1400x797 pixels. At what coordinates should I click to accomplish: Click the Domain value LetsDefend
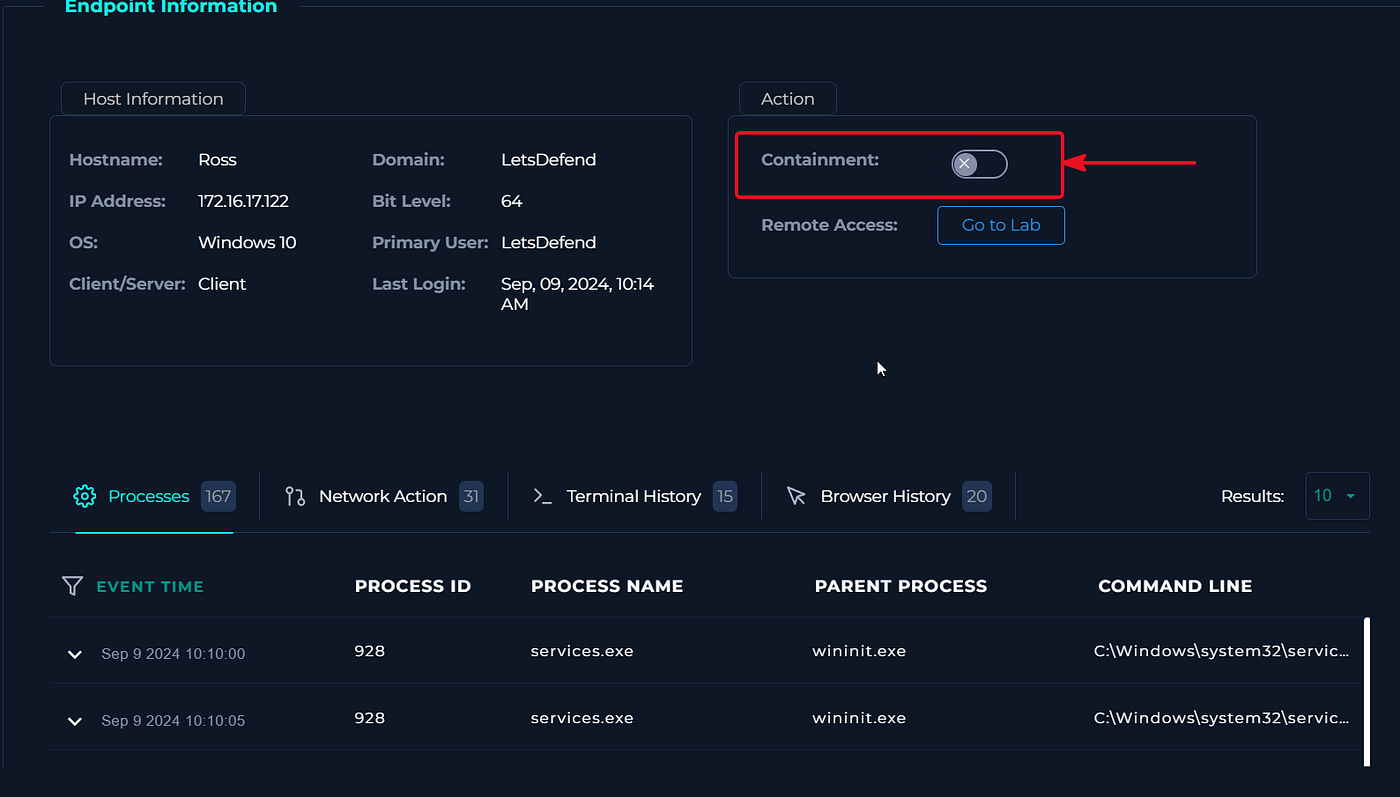[548, 160]
